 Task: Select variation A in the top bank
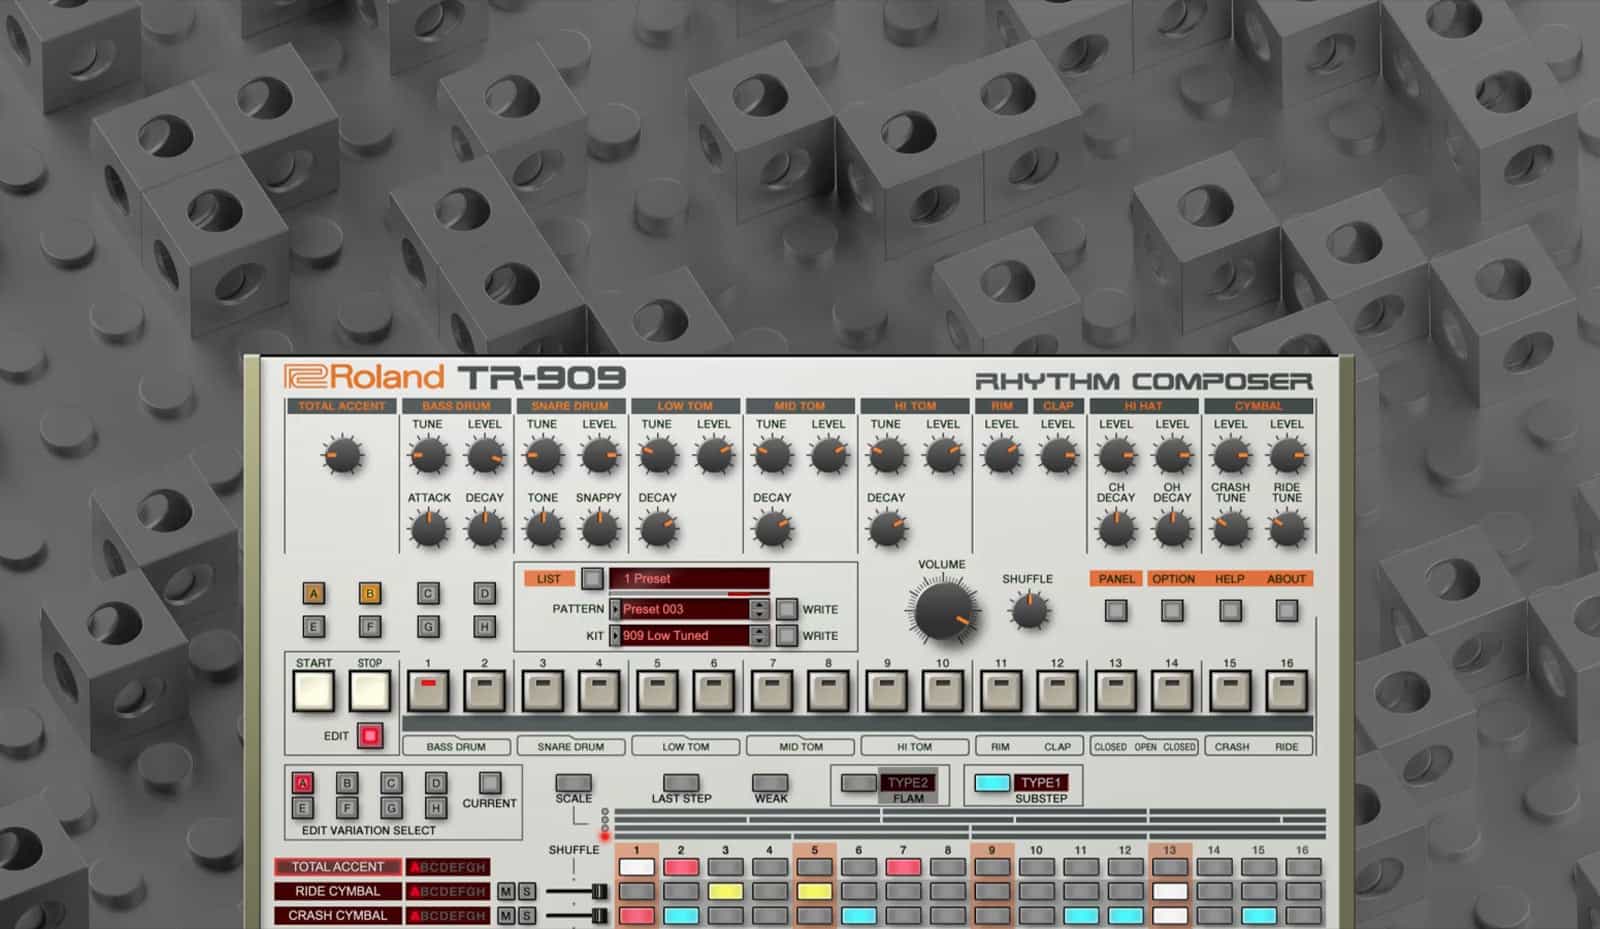click(314, 593)
